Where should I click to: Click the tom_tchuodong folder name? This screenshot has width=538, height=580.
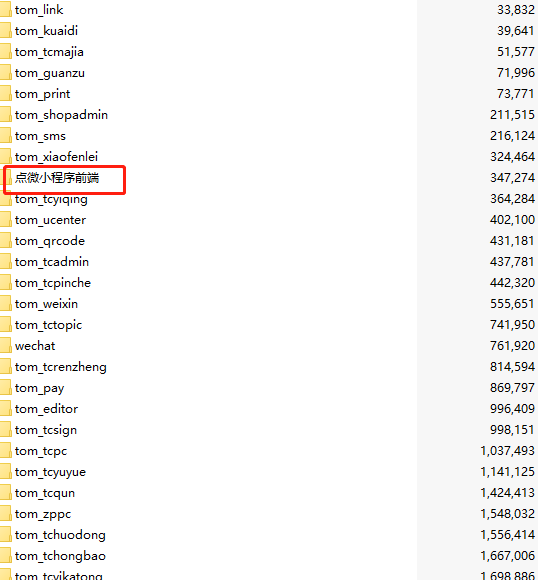pos(60,535)
